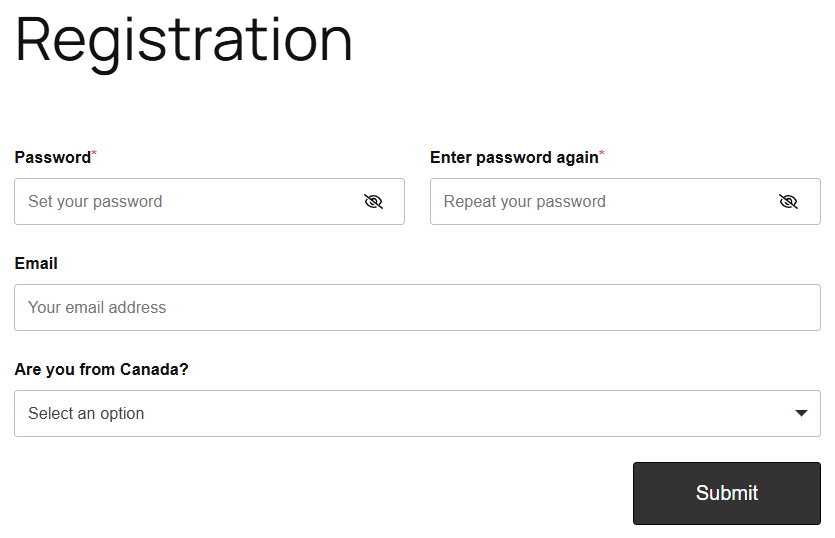835x538 pixels.
Task: Click the Repeat your password placeholder text
Action: pyautogui.click(x=525, y=202)
